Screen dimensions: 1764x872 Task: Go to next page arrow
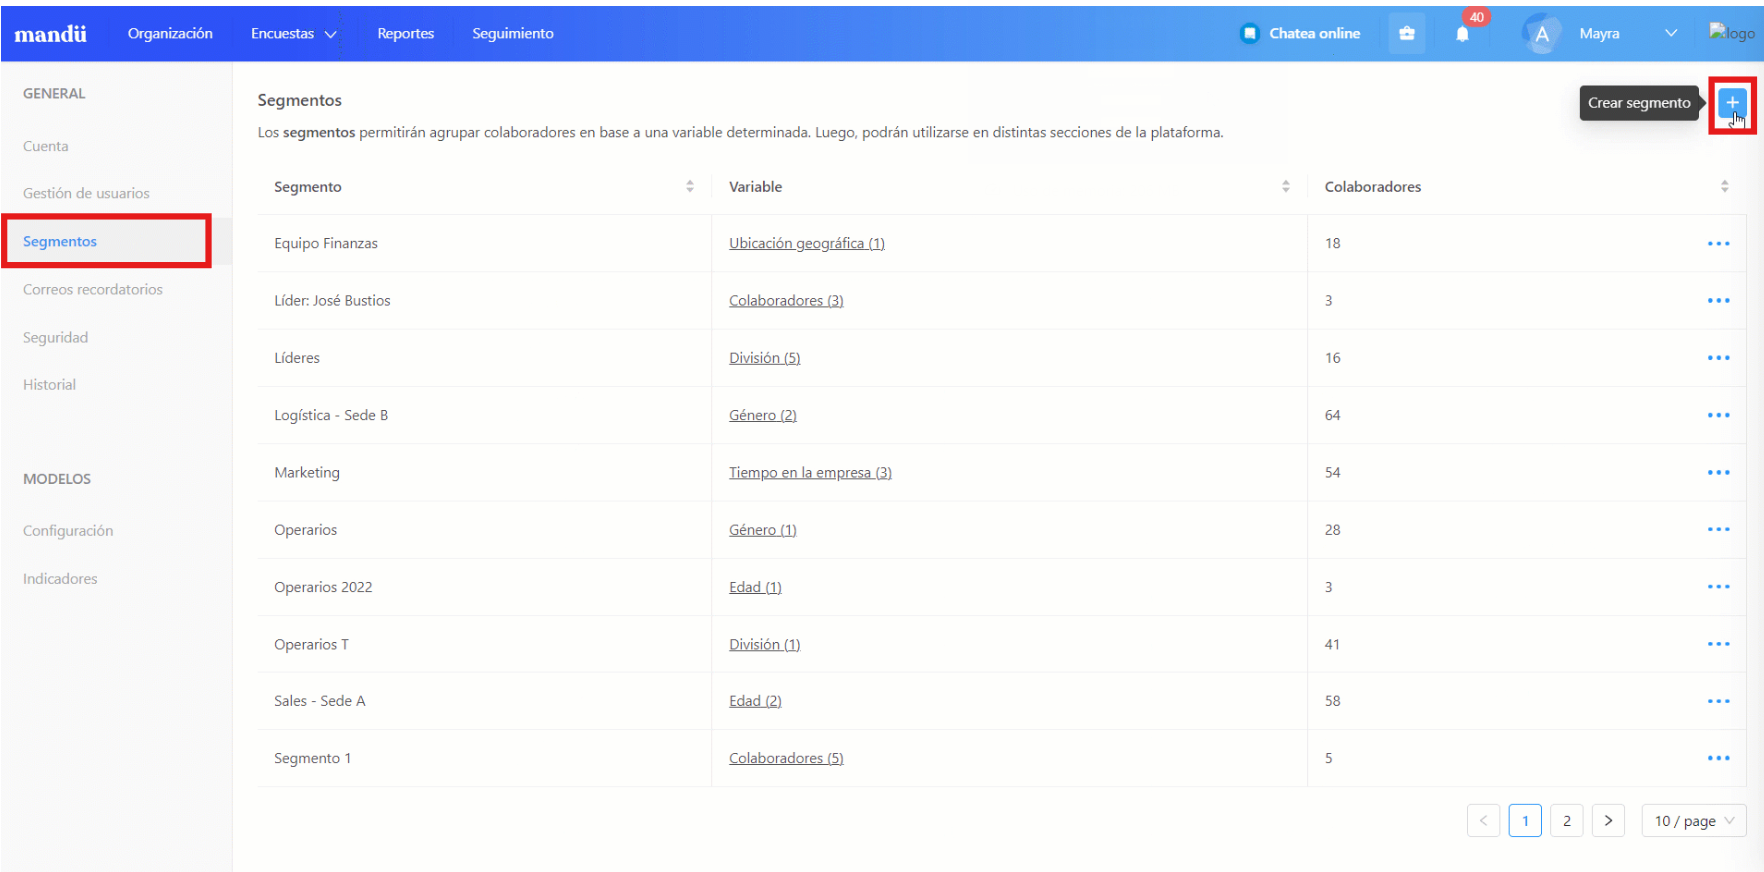[x=1608, y=821]
